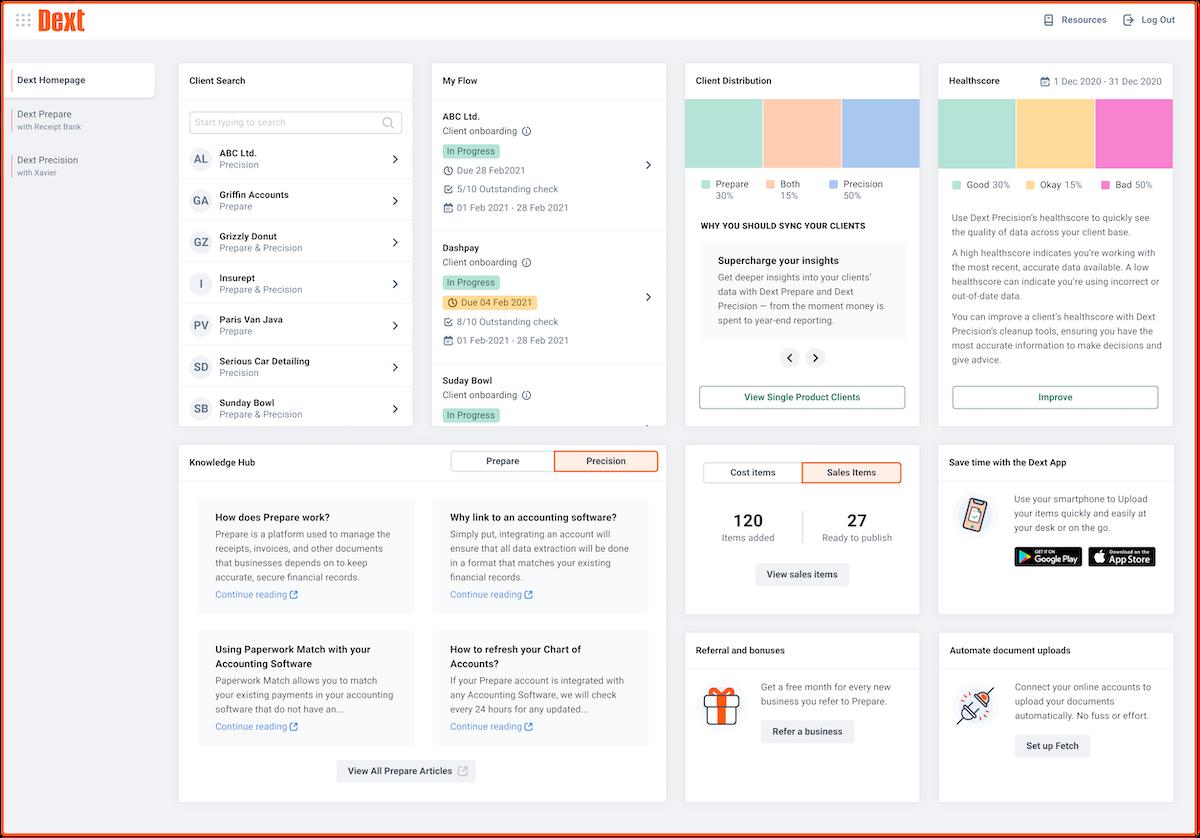This screenshot has height=838, width=1200.
Task: Click the smartphone illustration in Dext App card
Action: click(x=975, y=516)
